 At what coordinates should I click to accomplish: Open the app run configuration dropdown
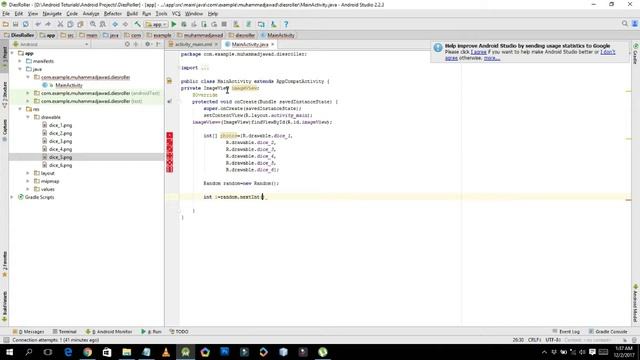[156, 24]
